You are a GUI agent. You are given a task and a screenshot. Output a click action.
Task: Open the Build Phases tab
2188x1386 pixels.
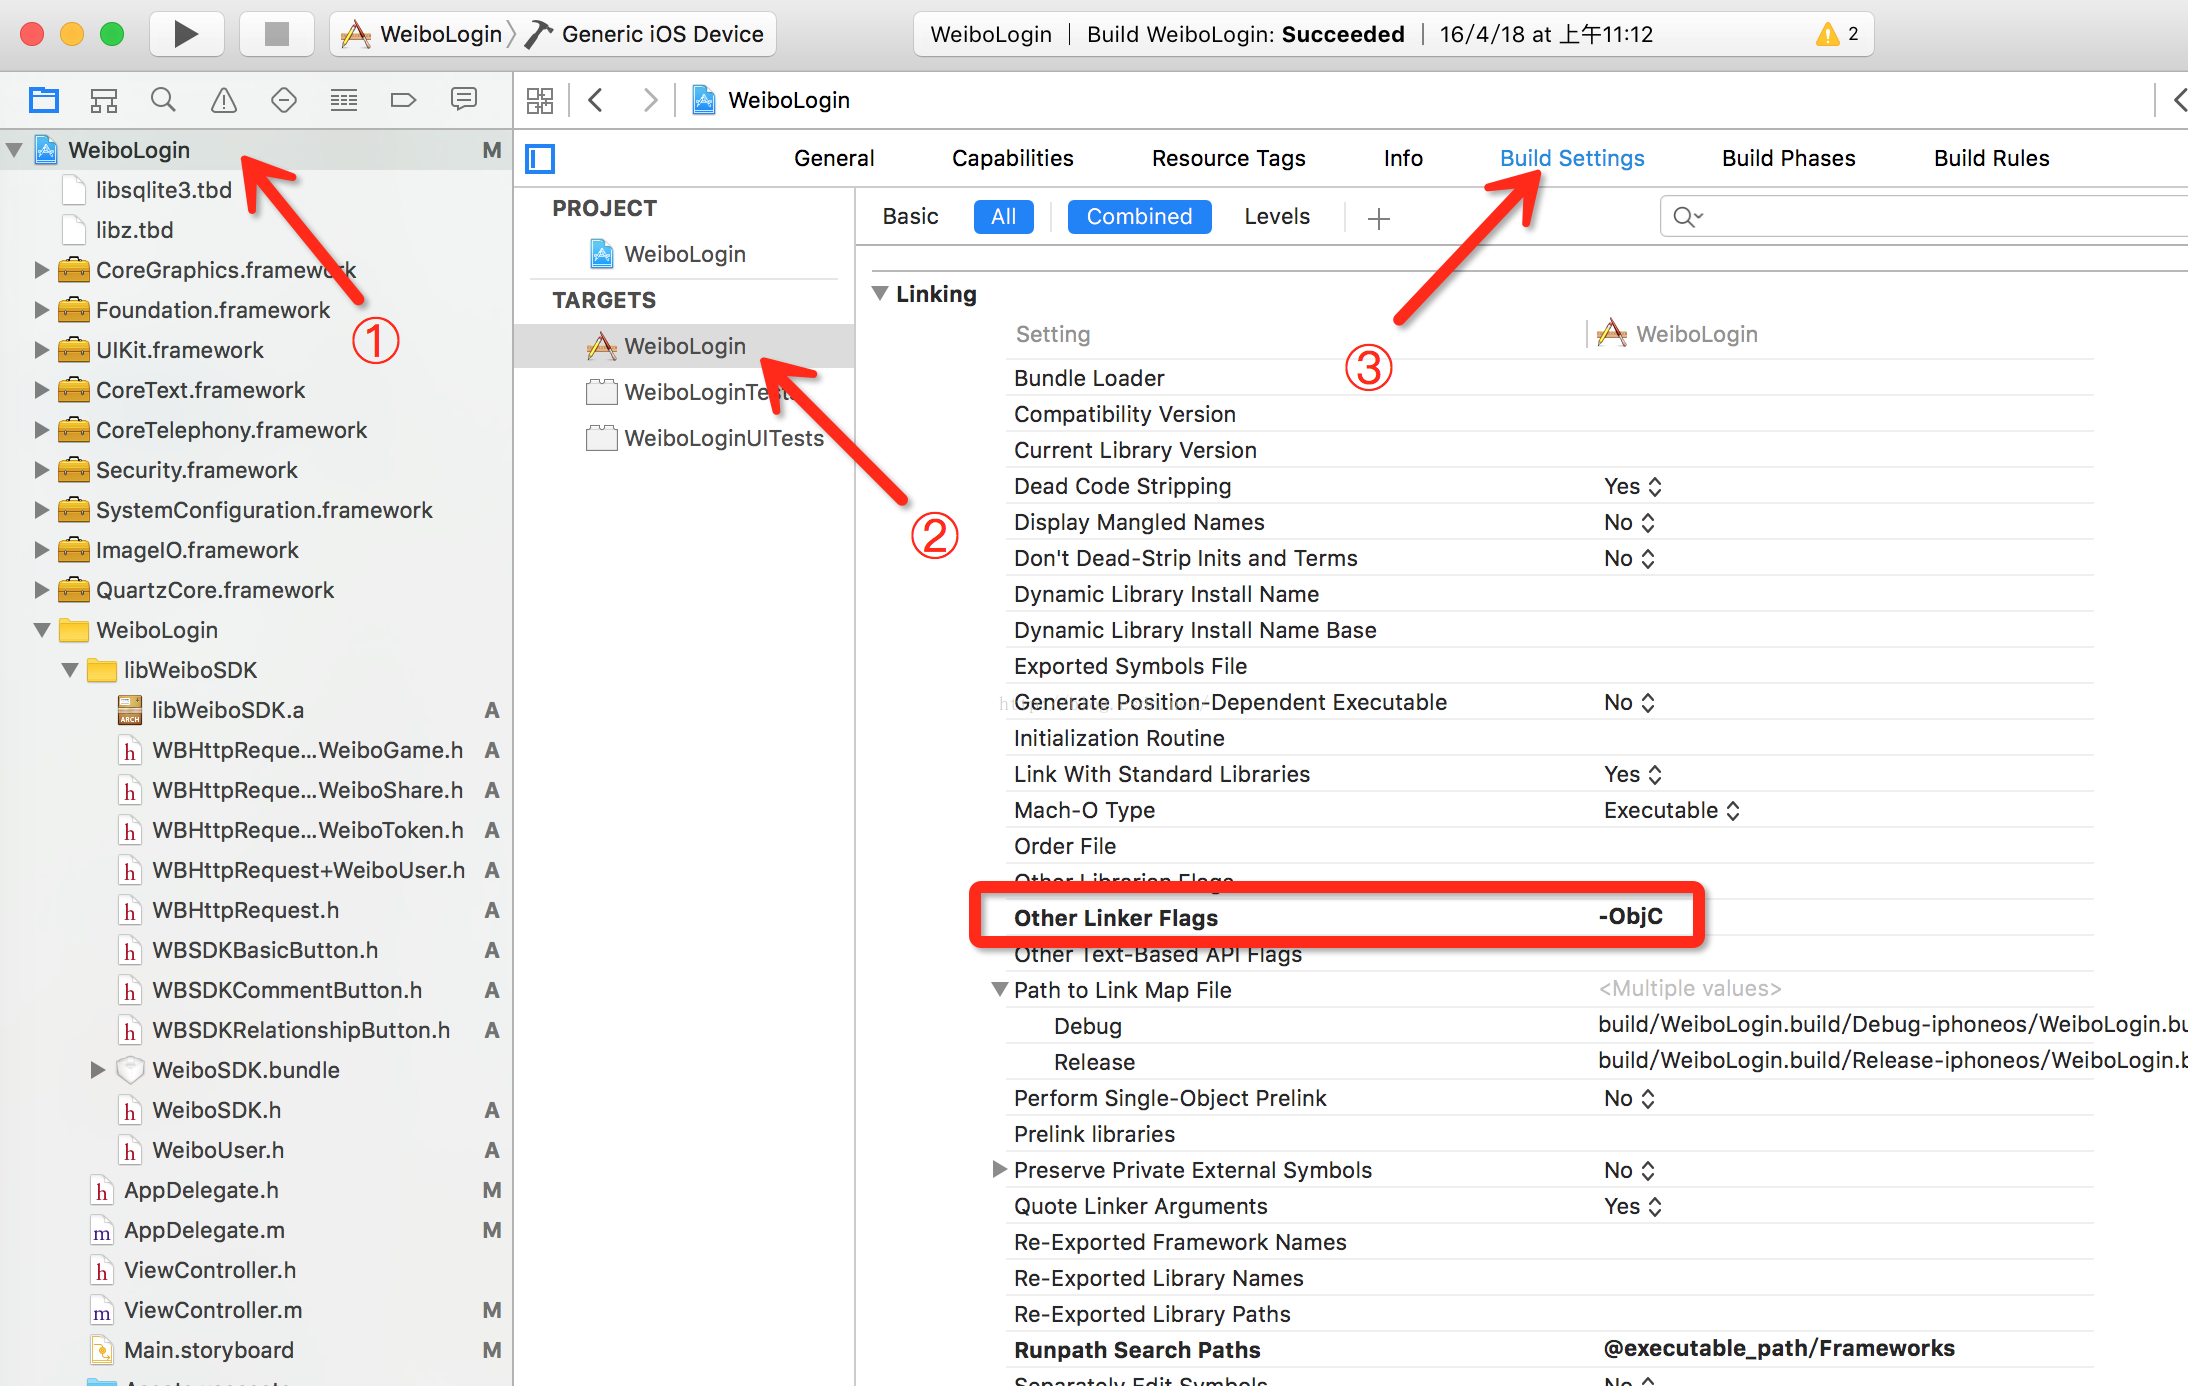tap(1789, 158)
